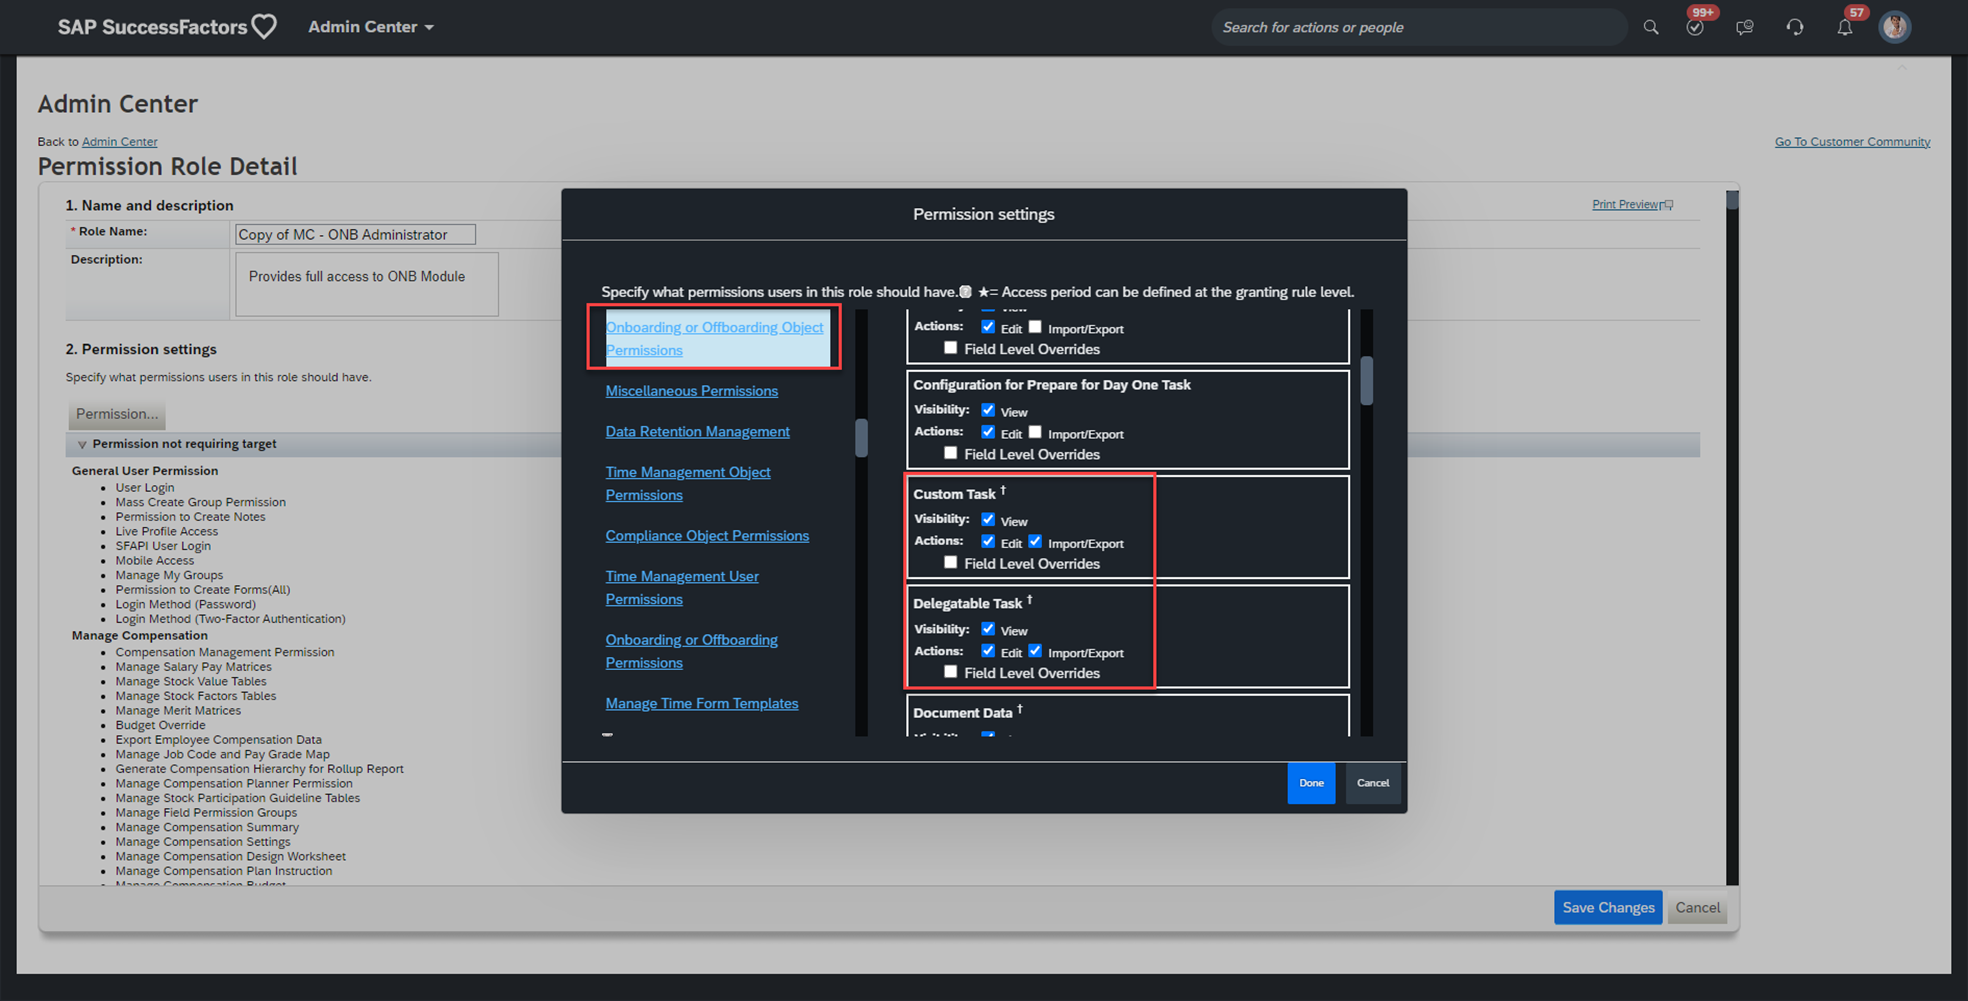Viewport: 1968px width, 1001px height.
Task: Click the Mobile Access list item
Action: 155,561
